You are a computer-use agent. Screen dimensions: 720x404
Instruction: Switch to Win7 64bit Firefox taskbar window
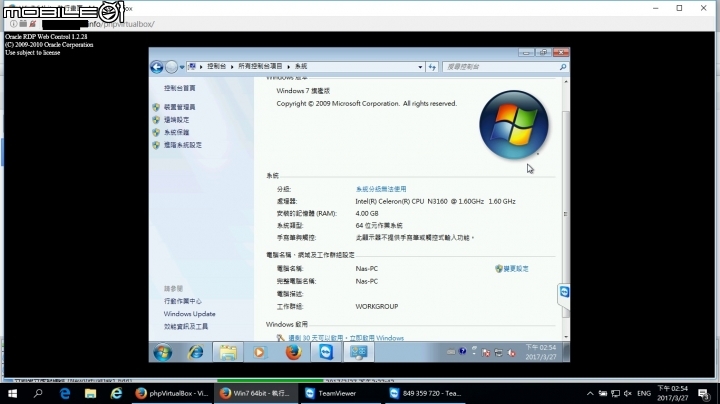point(257,393)
